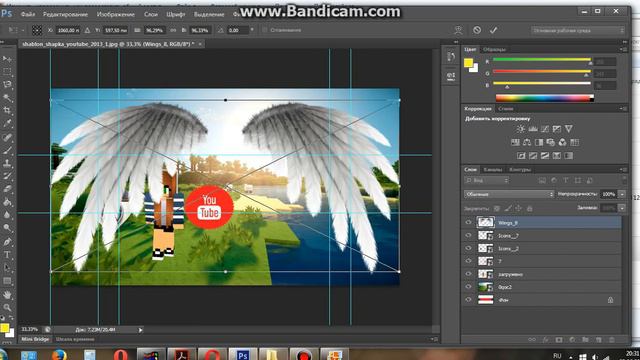Image resolution: width=640 pixels, height=360 pixels.
Task: Add a Brightness/Contrast adjustment
Action: tap(520, 129)
